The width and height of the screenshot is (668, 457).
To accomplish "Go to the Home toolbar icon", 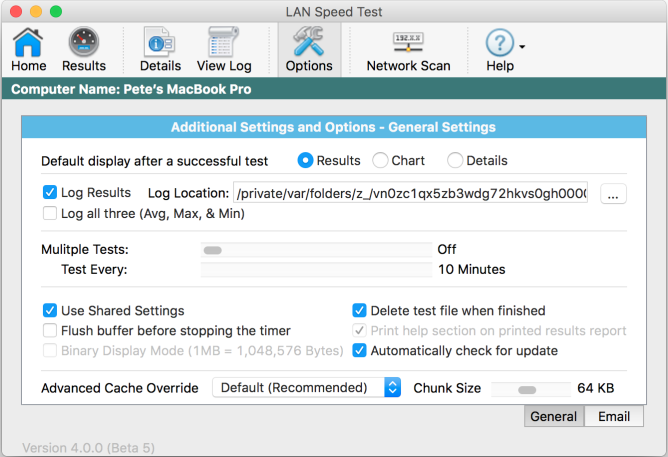I will 28,43.
